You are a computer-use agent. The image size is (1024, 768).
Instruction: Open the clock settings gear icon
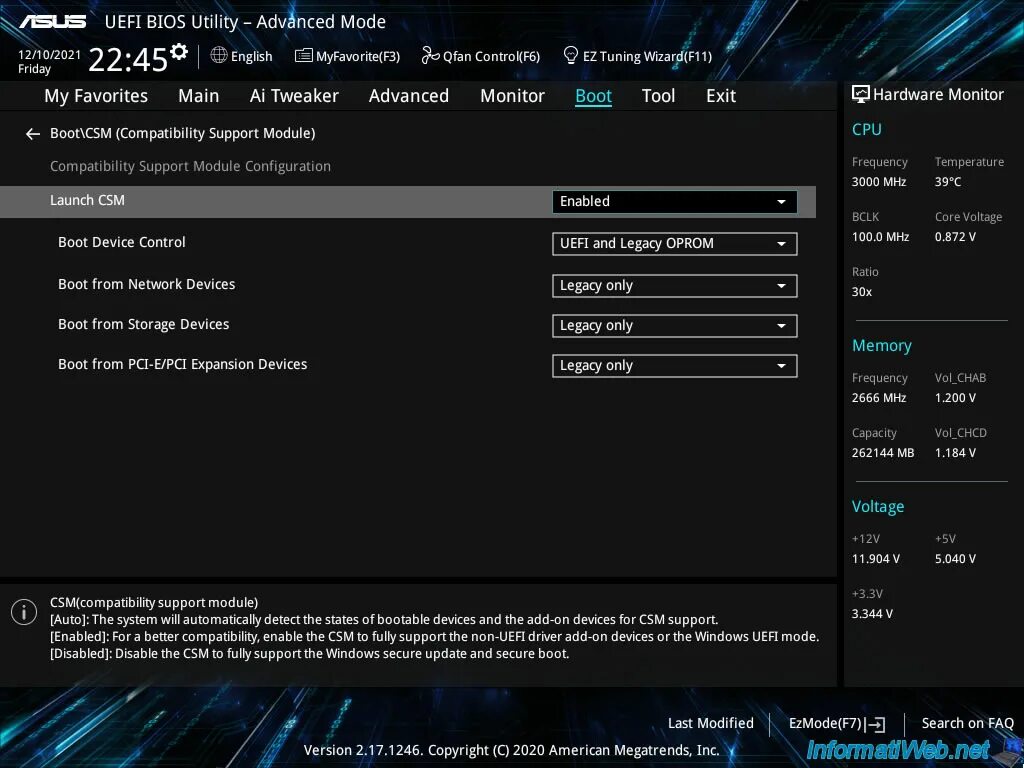coord(179,52)
